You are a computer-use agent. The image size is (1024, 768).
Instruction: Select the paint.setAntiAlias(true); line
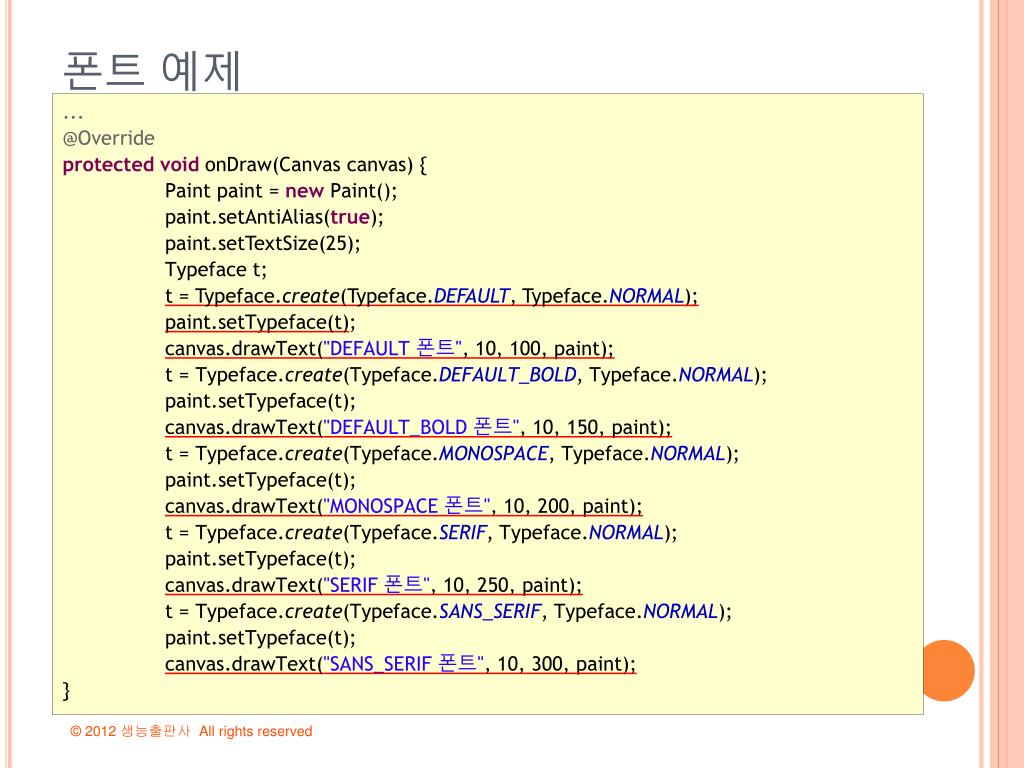pos(274,217)
